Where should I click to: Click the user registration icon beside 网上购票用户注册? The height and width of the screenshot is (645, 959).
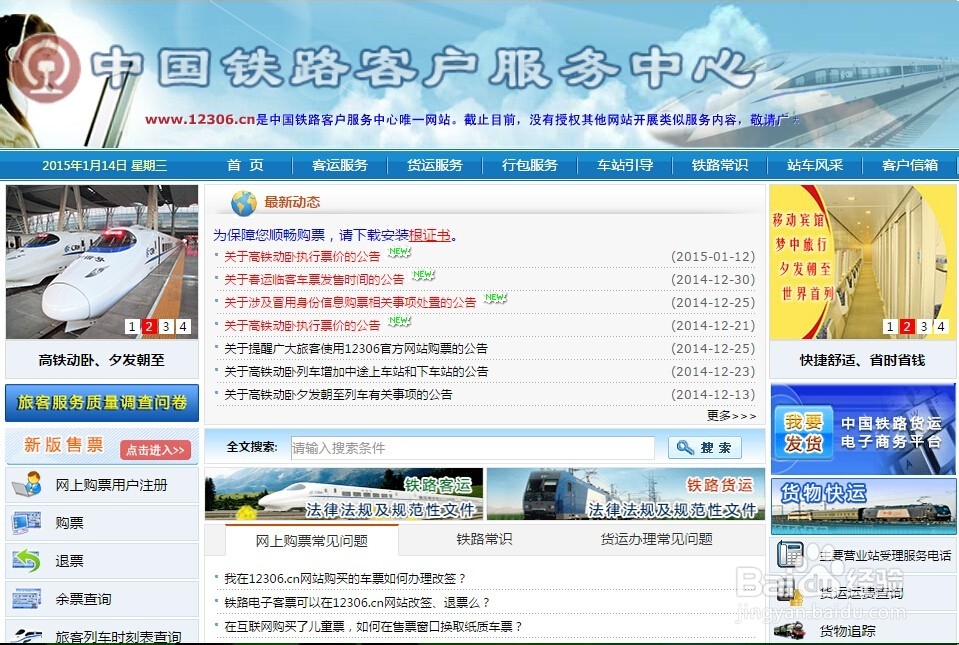point(27,484)
